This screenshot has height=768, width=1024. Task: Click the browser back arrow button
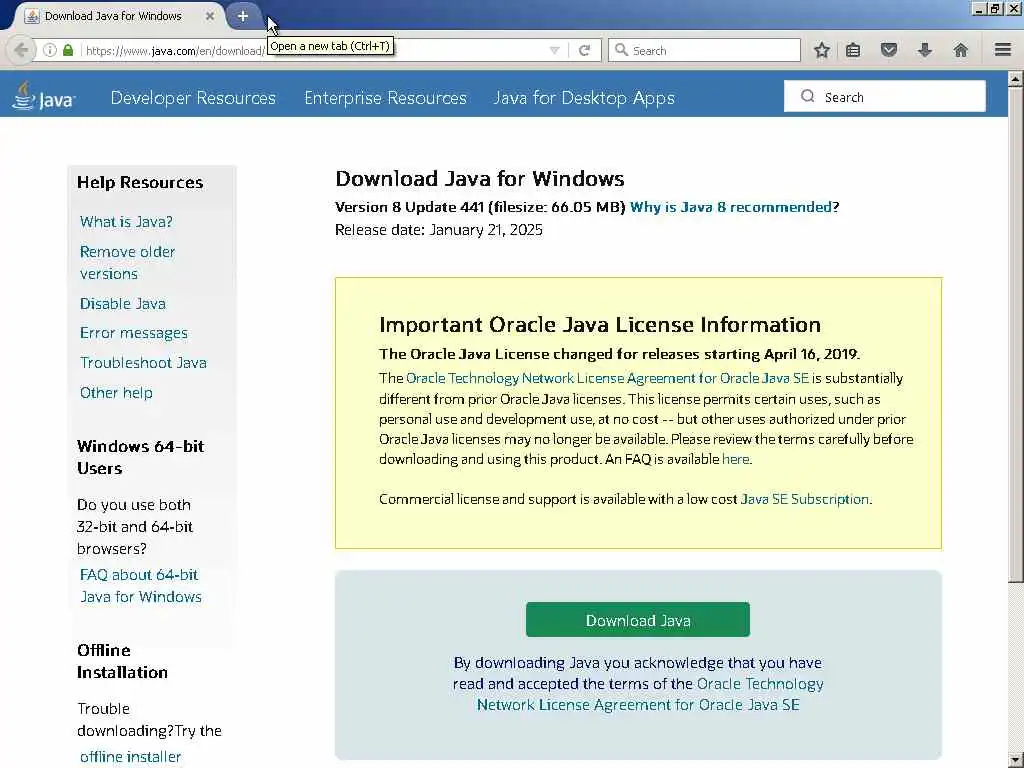coord(21,50)
